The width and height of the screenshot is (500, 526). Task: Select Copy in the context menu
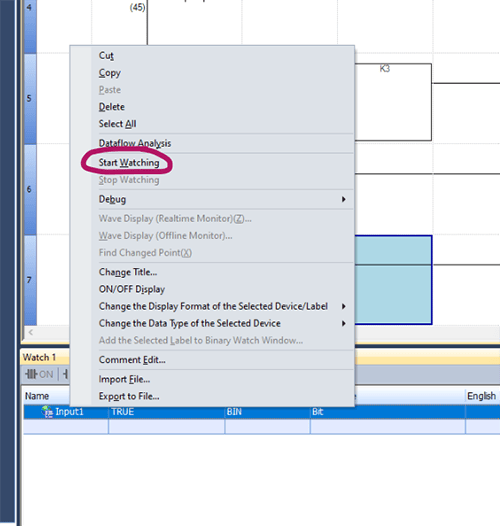point(109,73)
